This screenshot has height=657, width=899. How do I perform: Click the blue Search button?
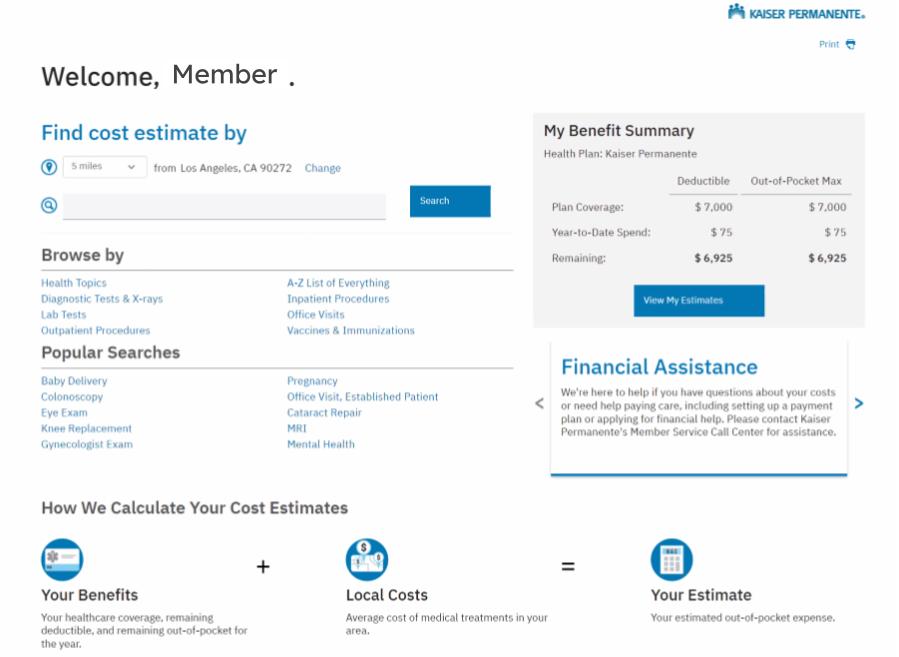point(450,201)
